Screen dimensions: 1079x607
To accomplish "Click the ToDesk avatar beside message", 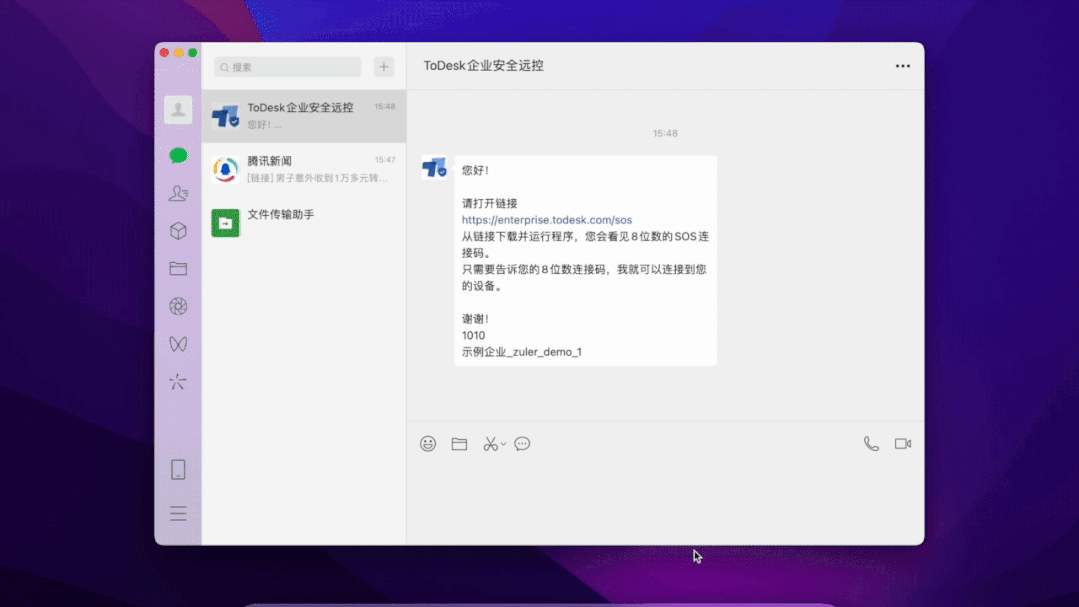I will pos(434,167).
